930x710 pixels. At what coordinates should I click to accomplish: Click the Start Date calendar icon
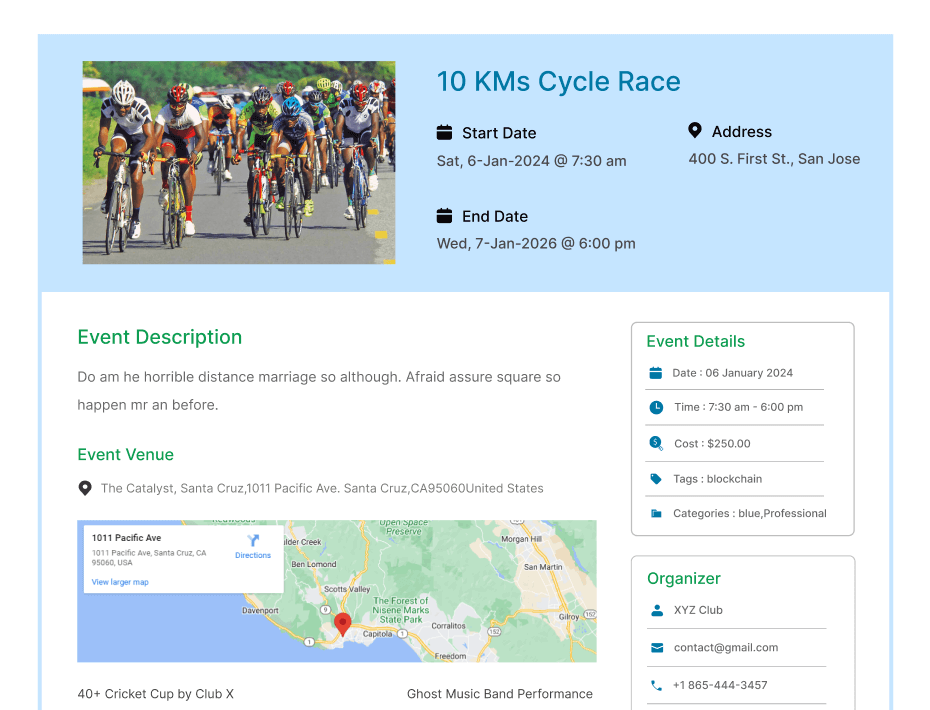click(445, 133)
